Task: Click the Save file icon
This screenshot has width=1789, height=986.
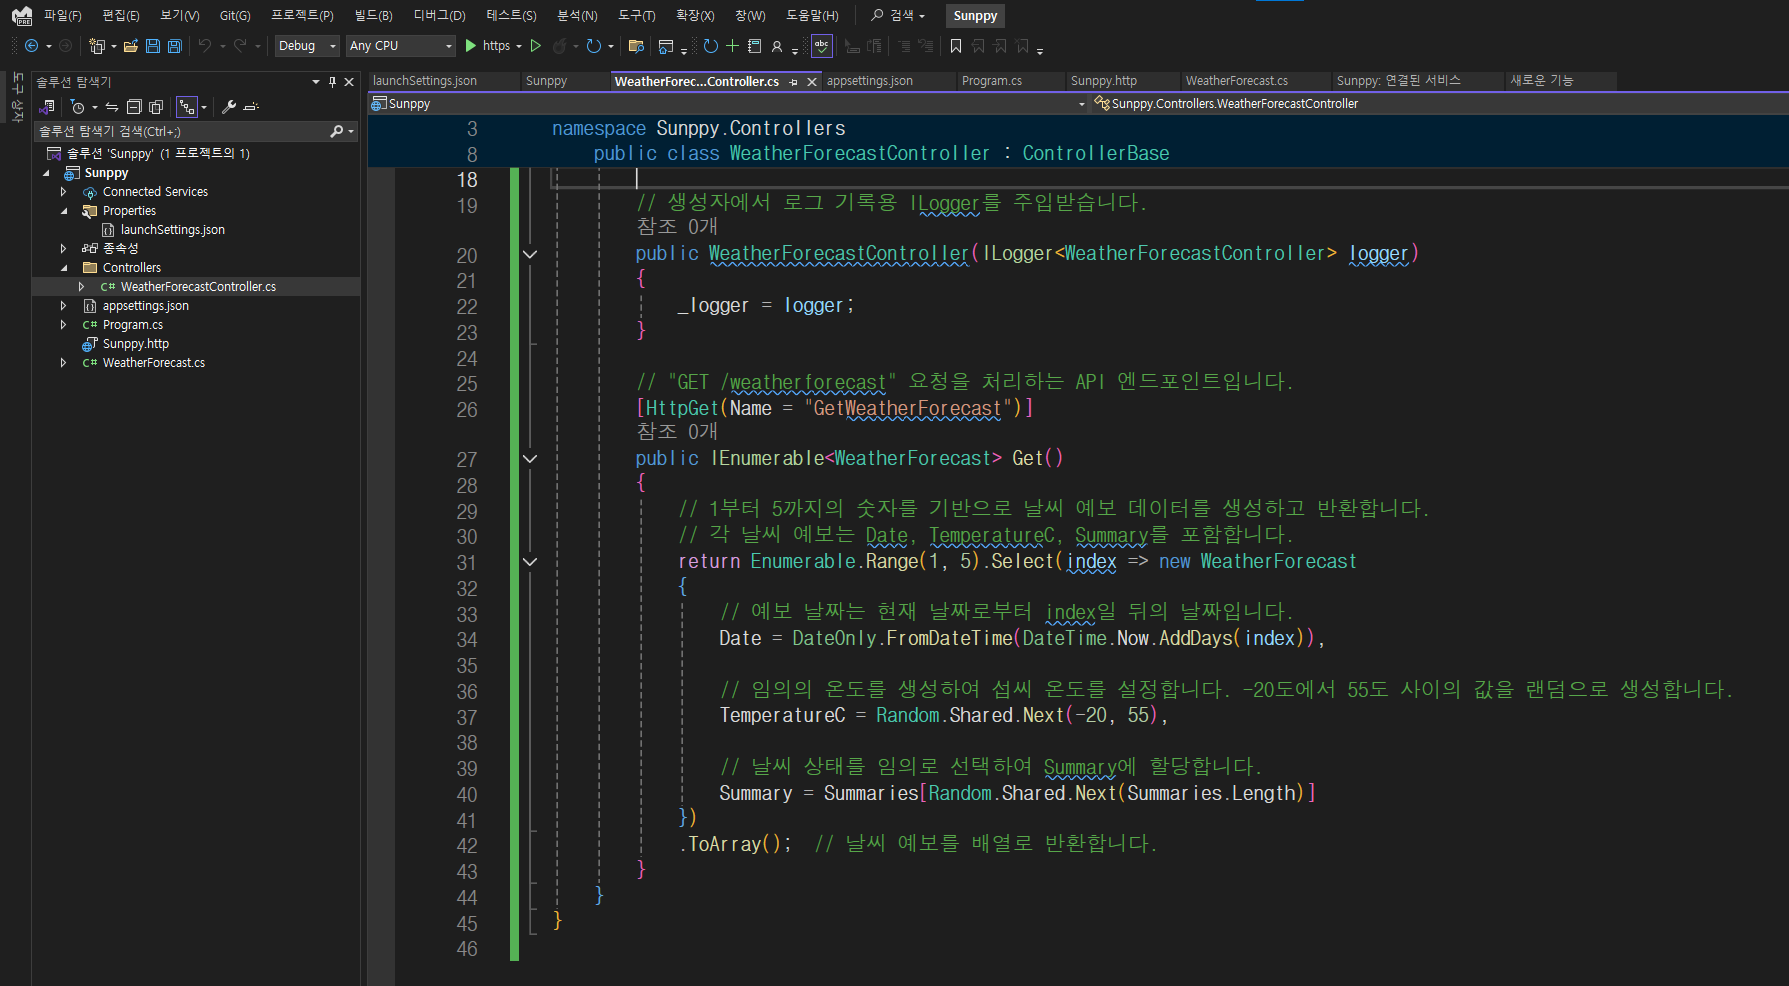Action: coord(153,46)
